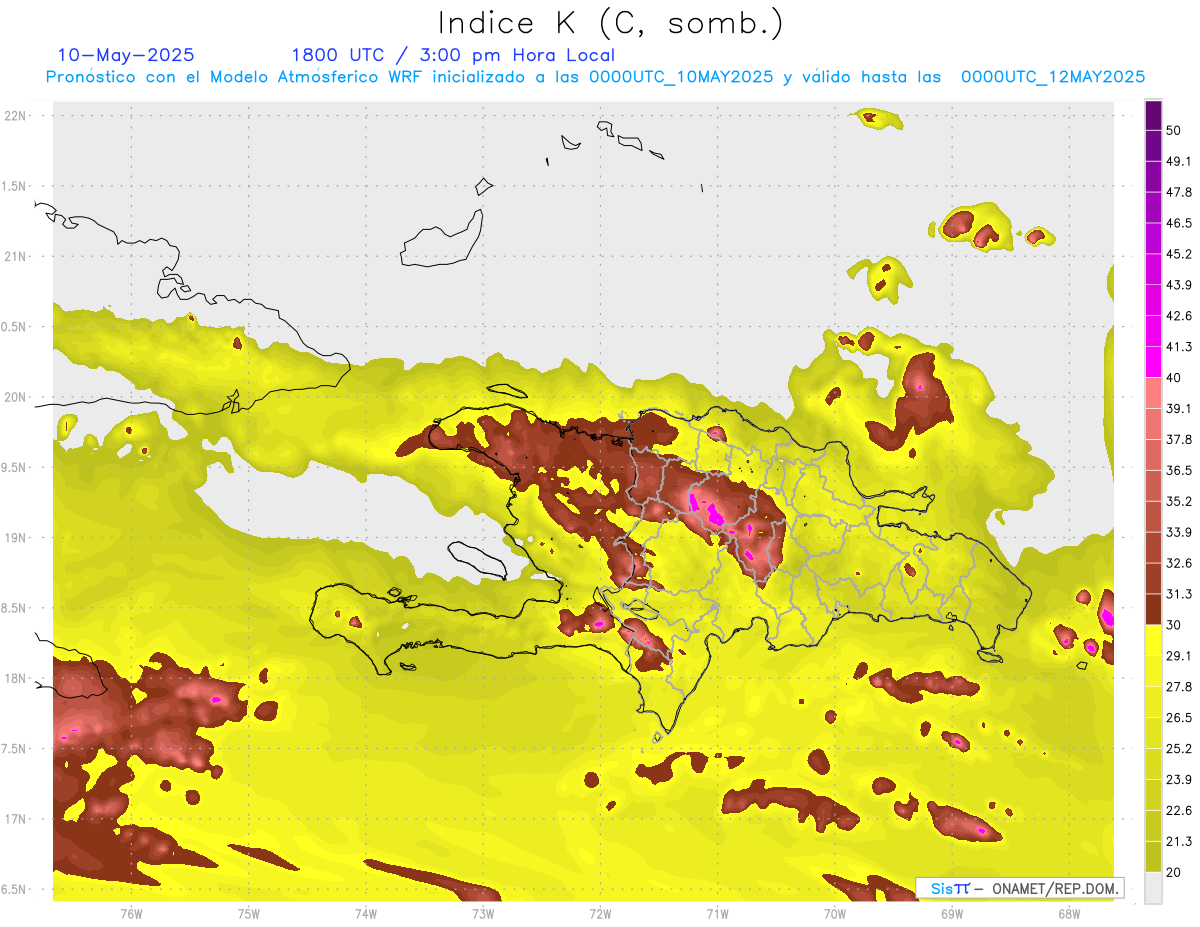Screen dimensions: 1200x927
Task: Select the dark purple swatch topping the color scale
Action: pyautogui.click(x=1153, y=116)
